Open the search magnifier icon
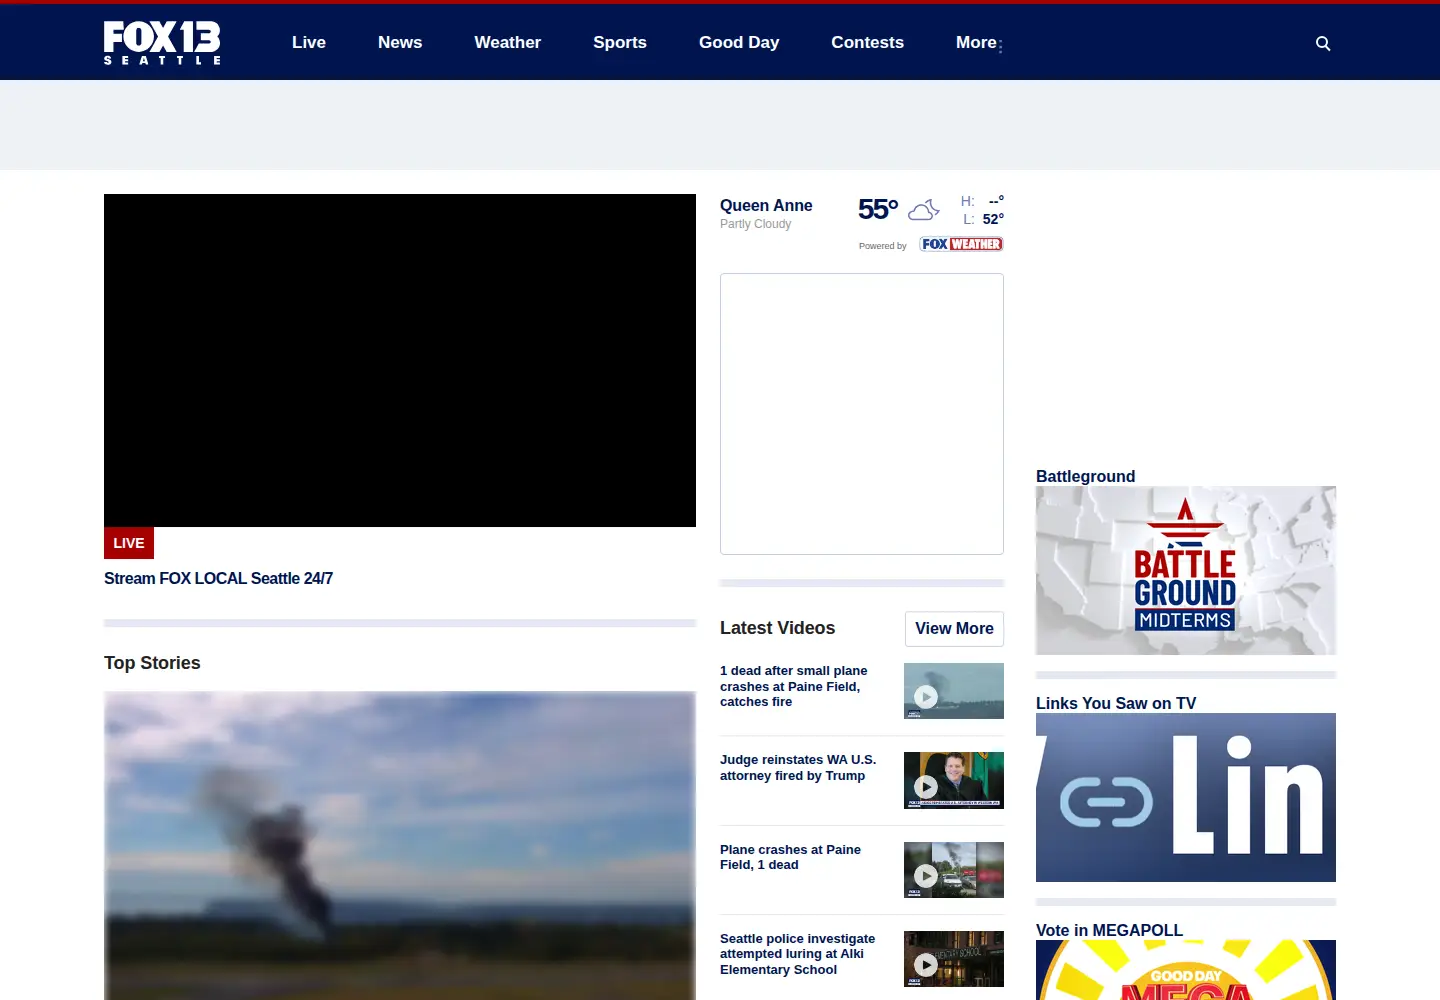 (1323, 43)
